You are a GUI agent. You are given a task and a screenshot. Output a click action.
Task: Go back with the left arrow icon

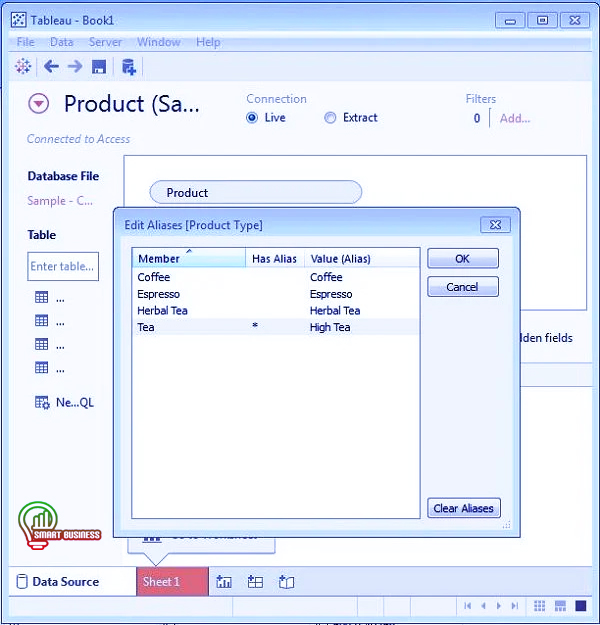[x=51, y=66]
